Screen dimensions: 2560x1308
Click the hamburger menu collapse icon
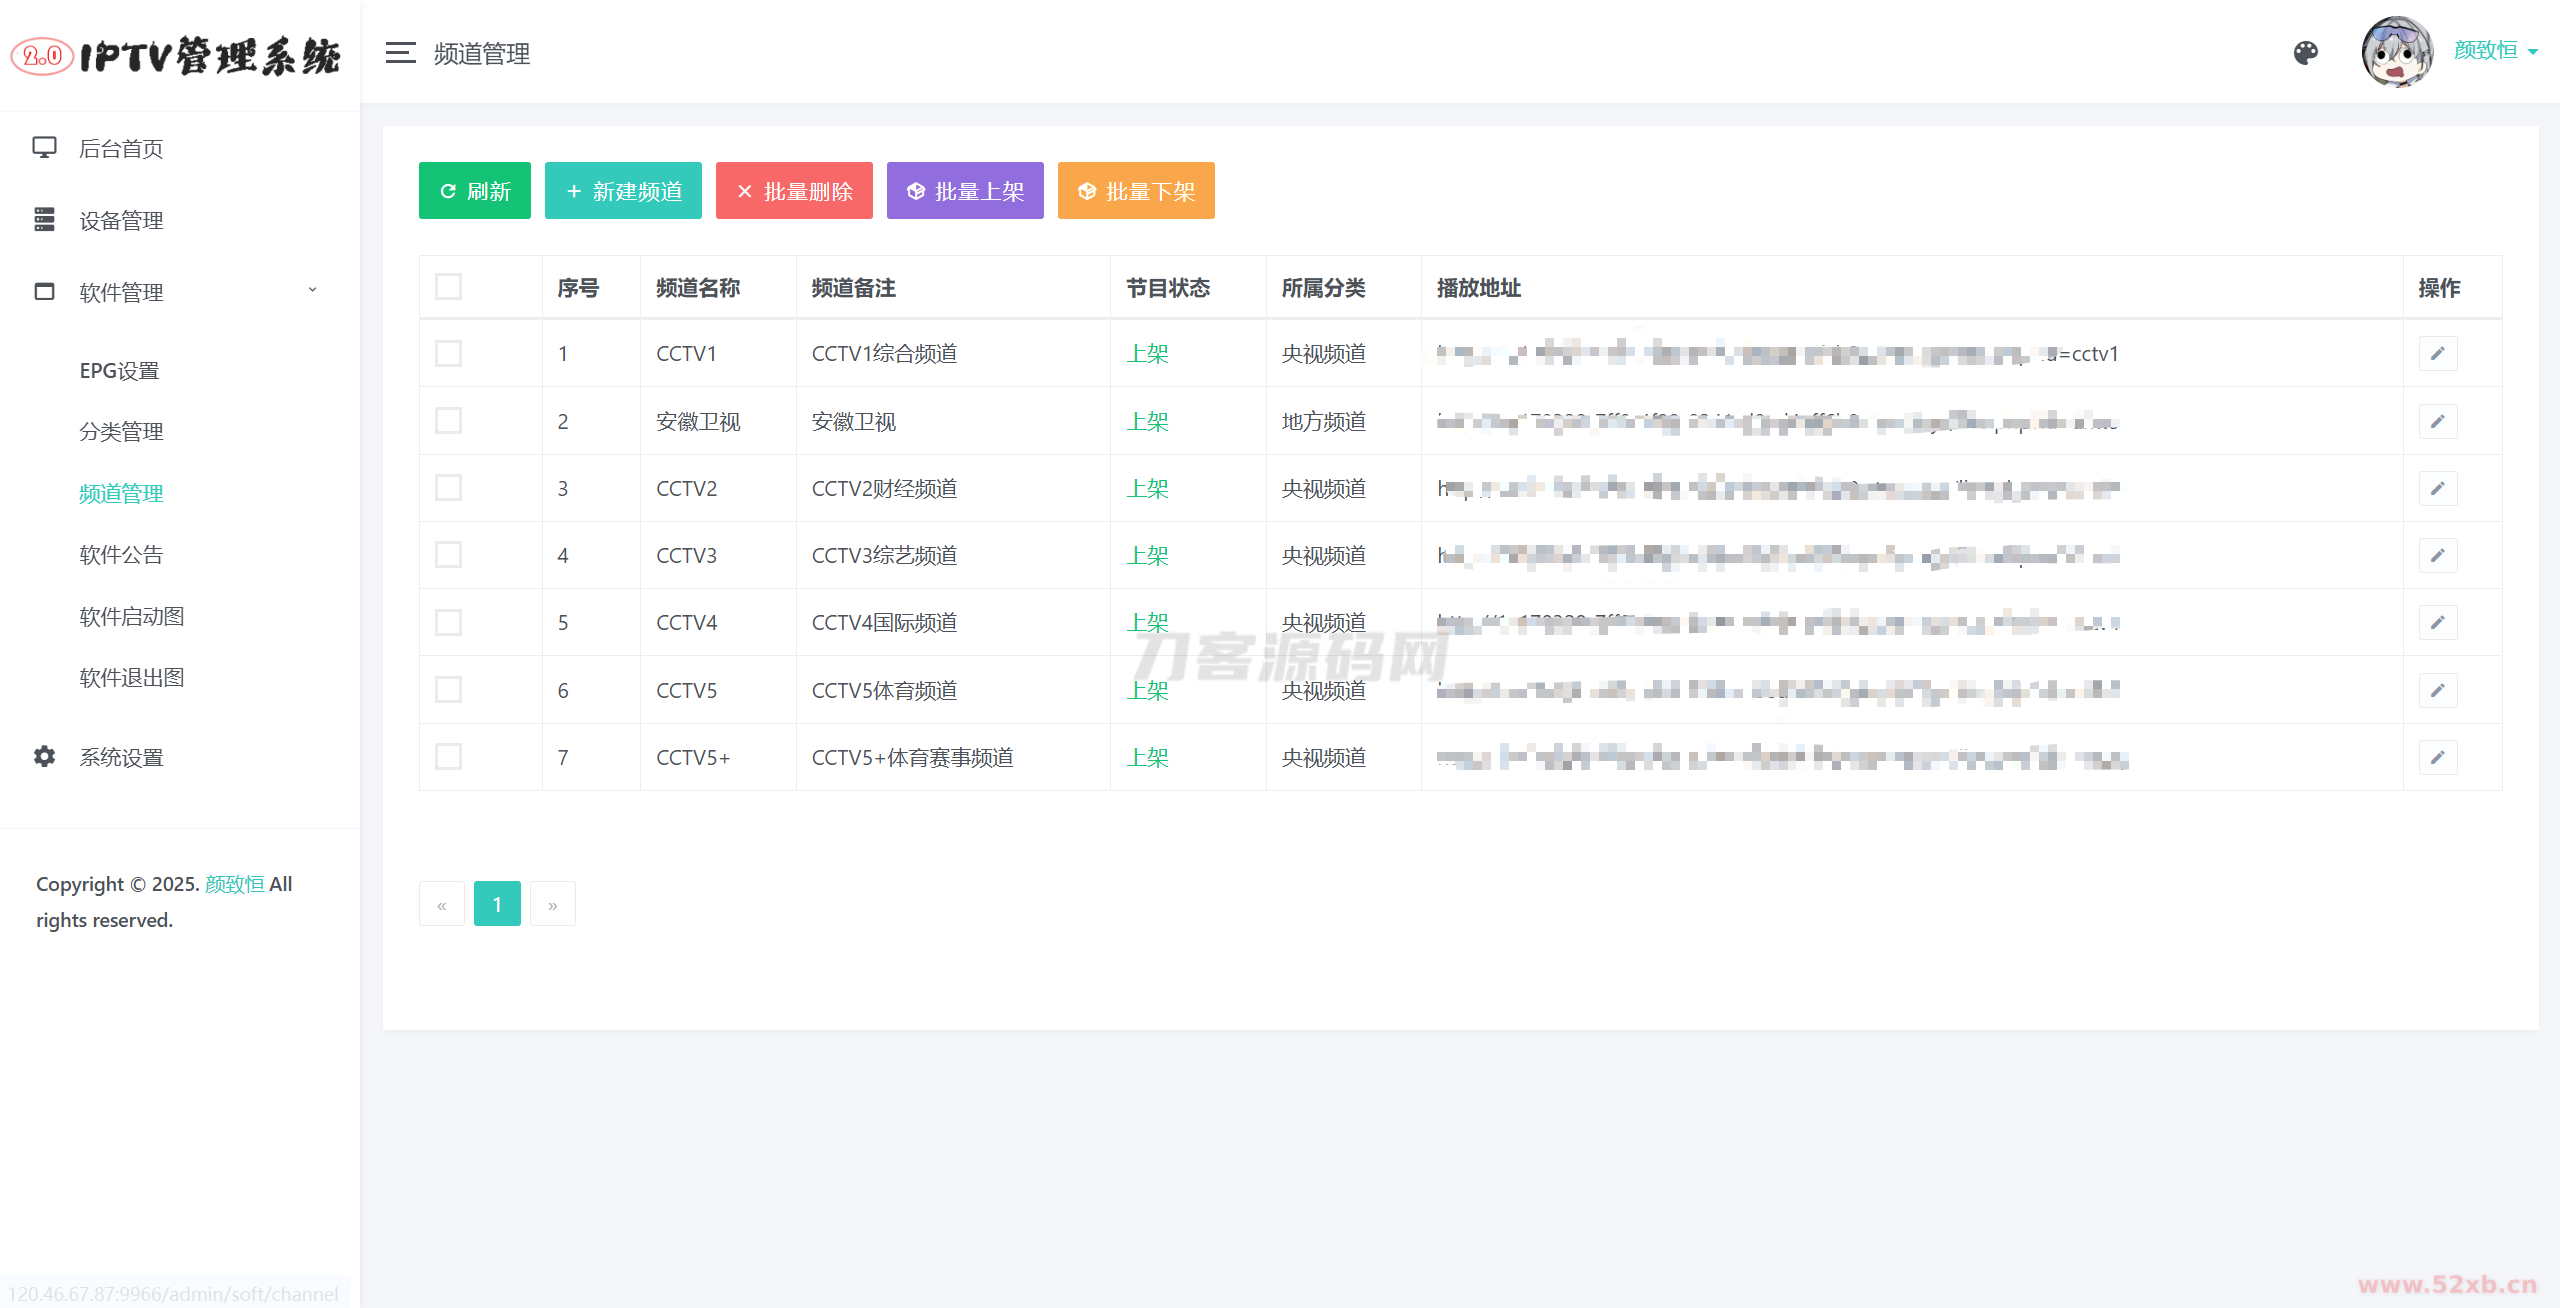point(400,53)
